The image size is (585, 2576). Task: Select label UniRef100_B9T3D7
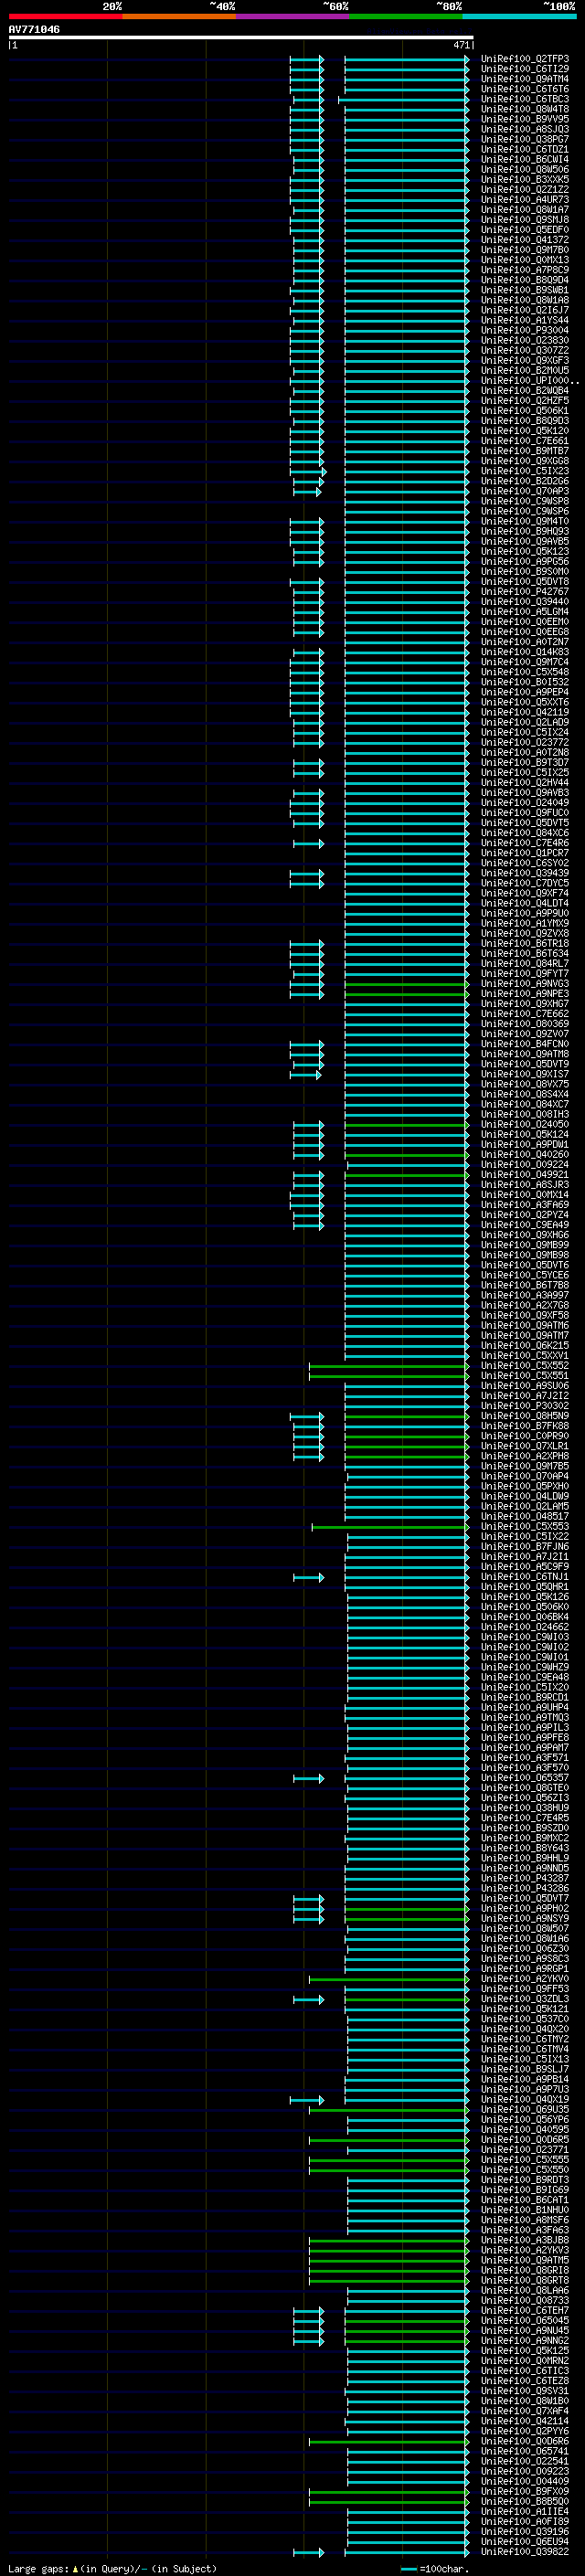click(x=524, y=762)
